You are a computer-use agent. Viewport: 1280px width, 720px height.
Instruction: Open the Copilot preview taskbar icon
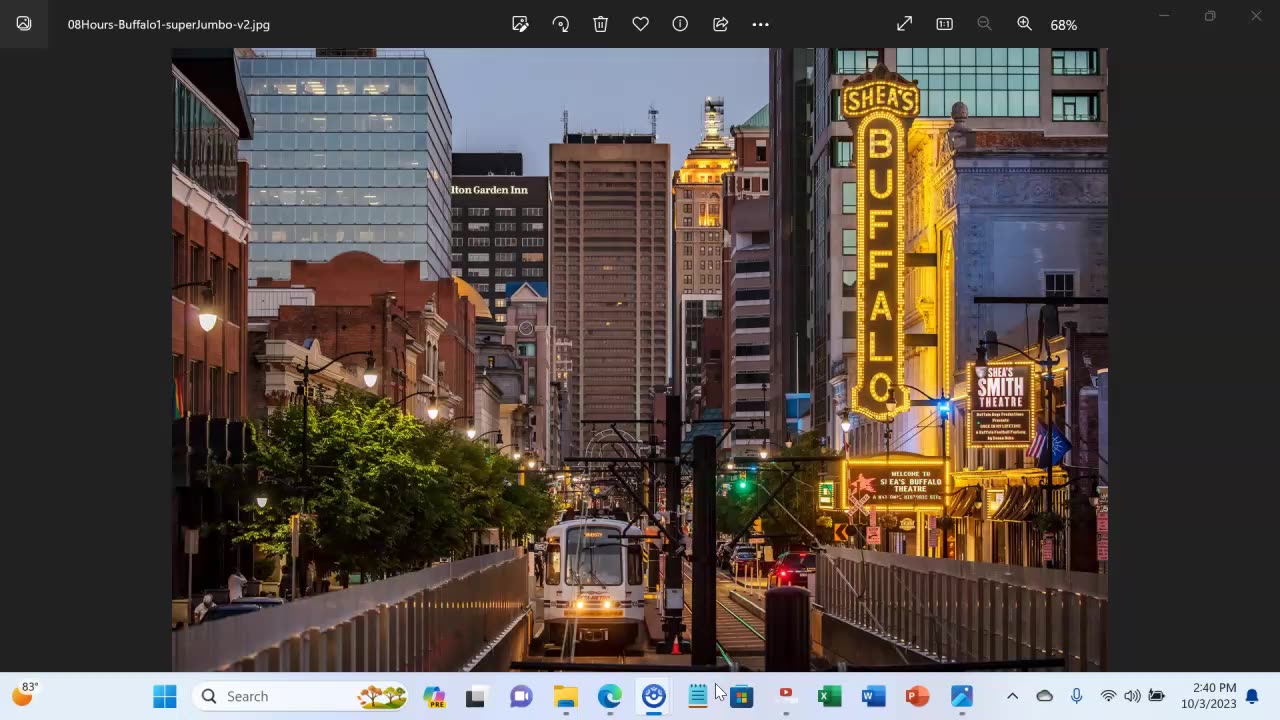(x=434, y=696)
